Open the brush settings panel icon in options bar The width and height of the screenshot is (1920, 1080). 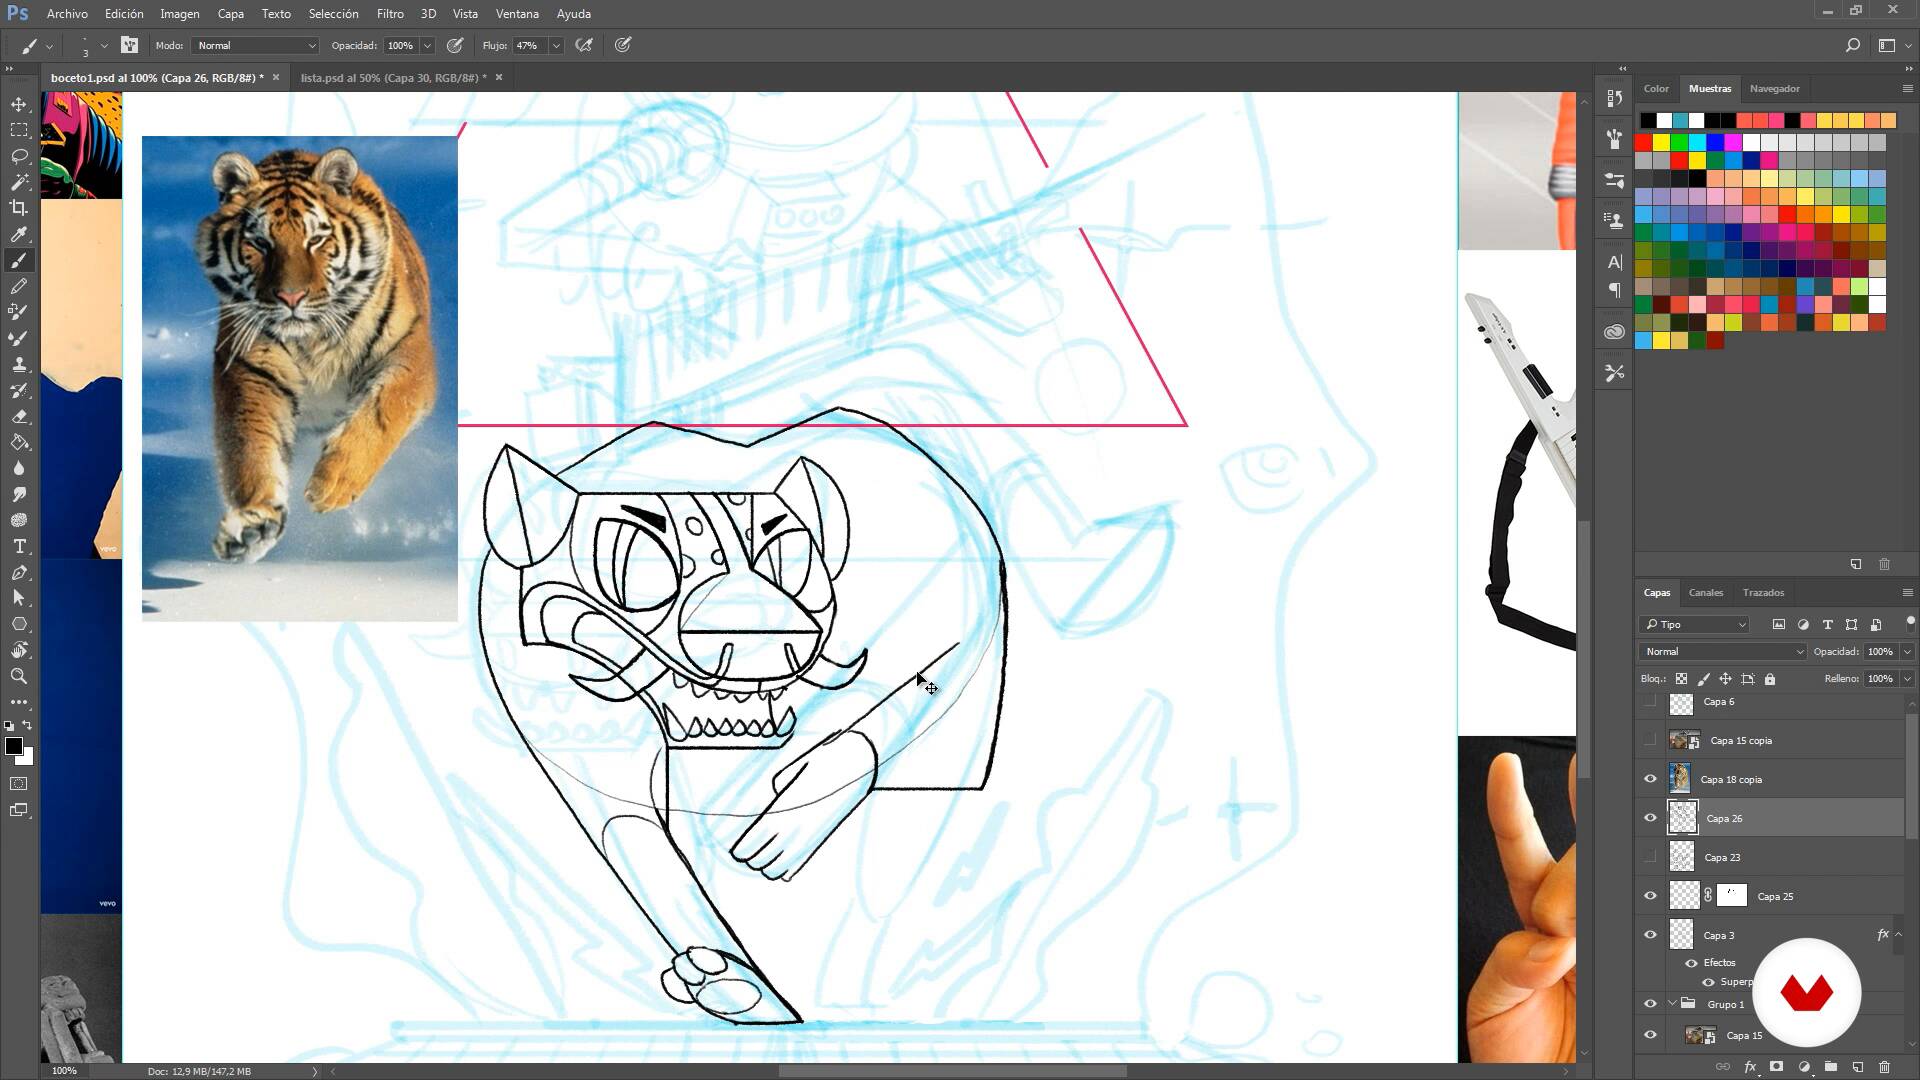coord(129,45)
